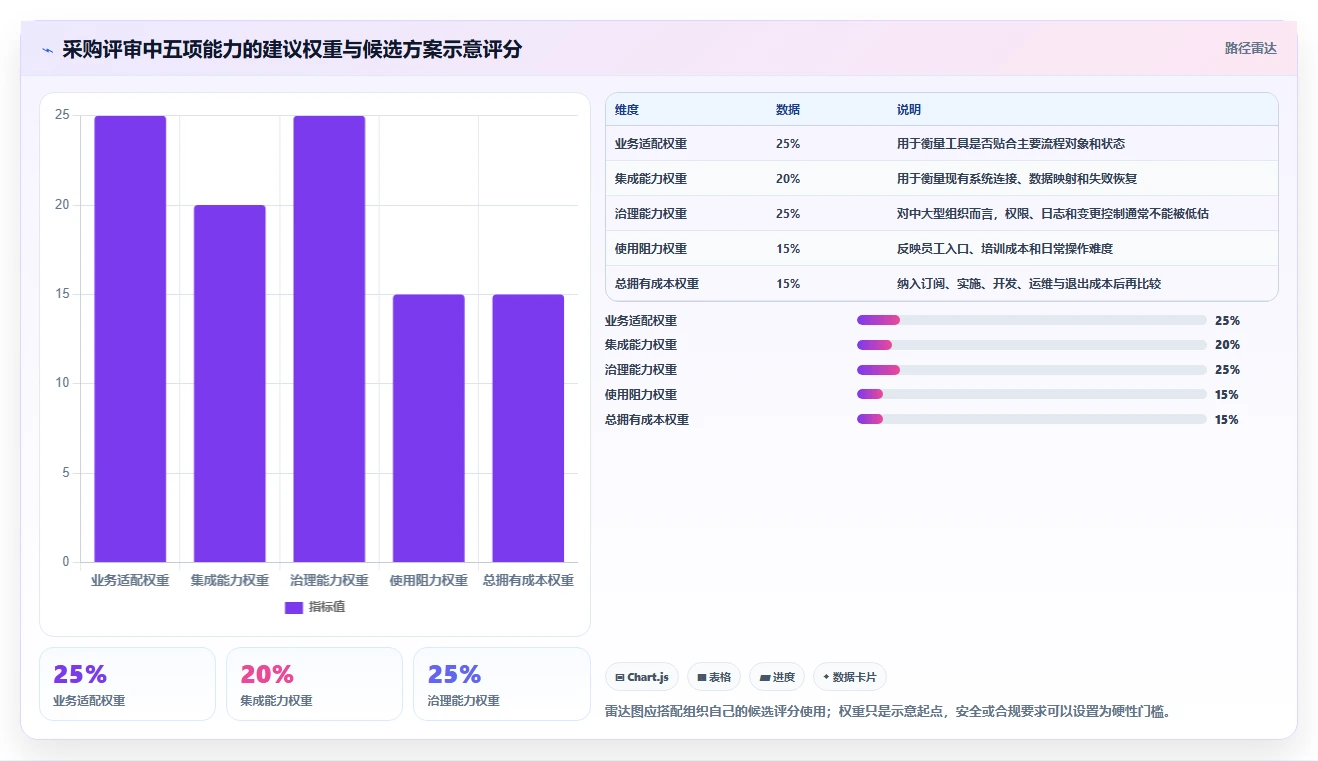Click the 总拥有成本权重 progress row label
Viewport: 1318px width, 761px height.
(x=647, y=420)
